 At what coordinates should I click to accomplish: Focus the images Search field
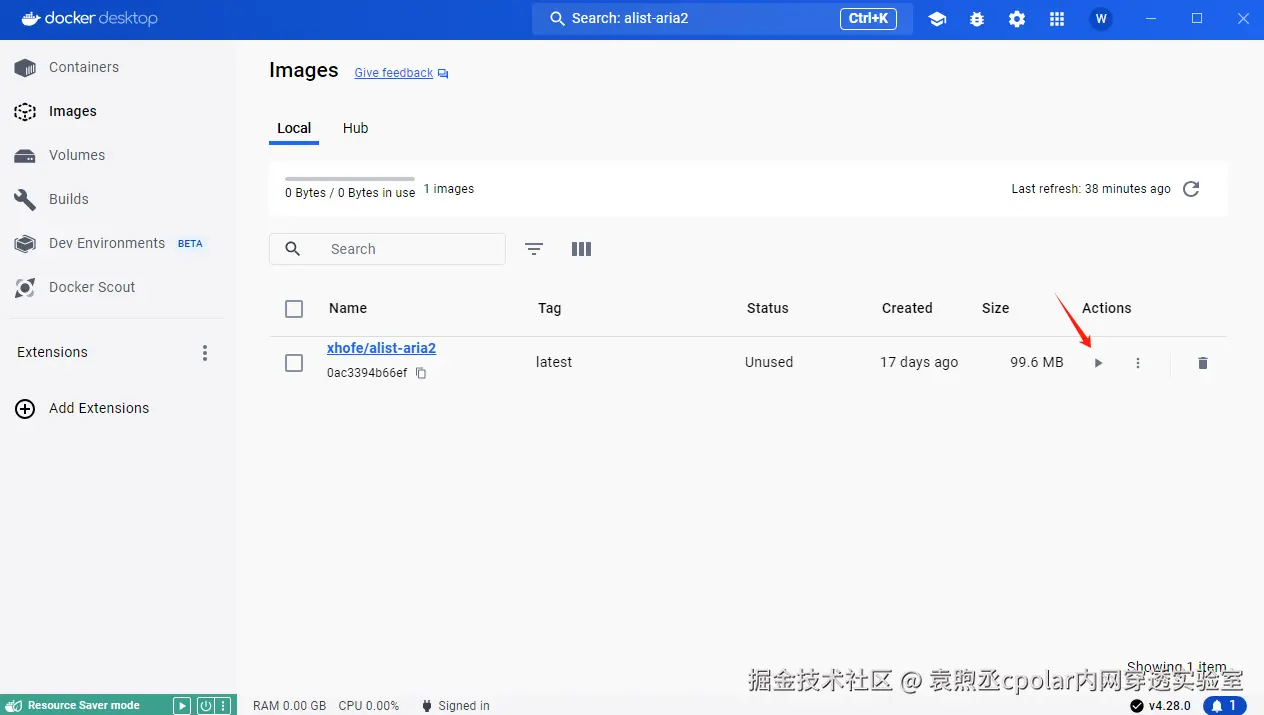[x=387, y=249]
